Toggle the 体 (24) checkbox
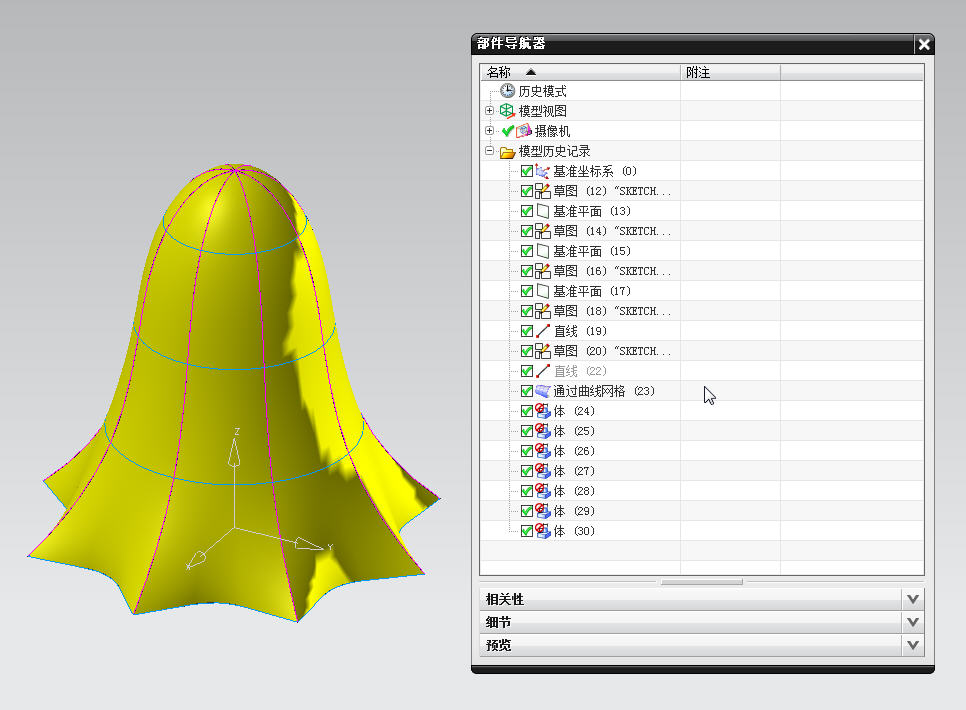 click(x=527, y=411)
